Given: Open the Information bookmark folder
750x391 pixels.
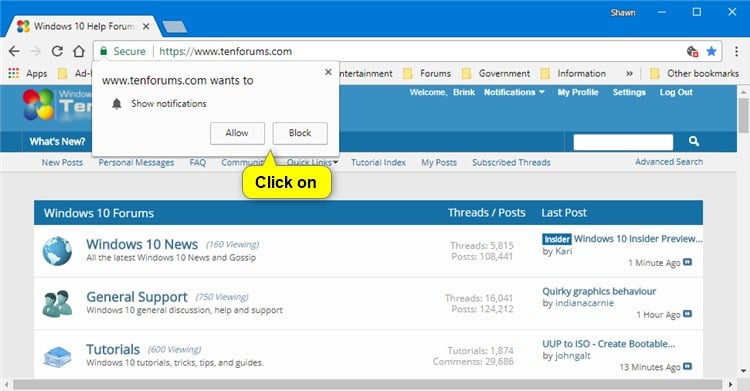Looking at the screenshot, I should (573, 73).
